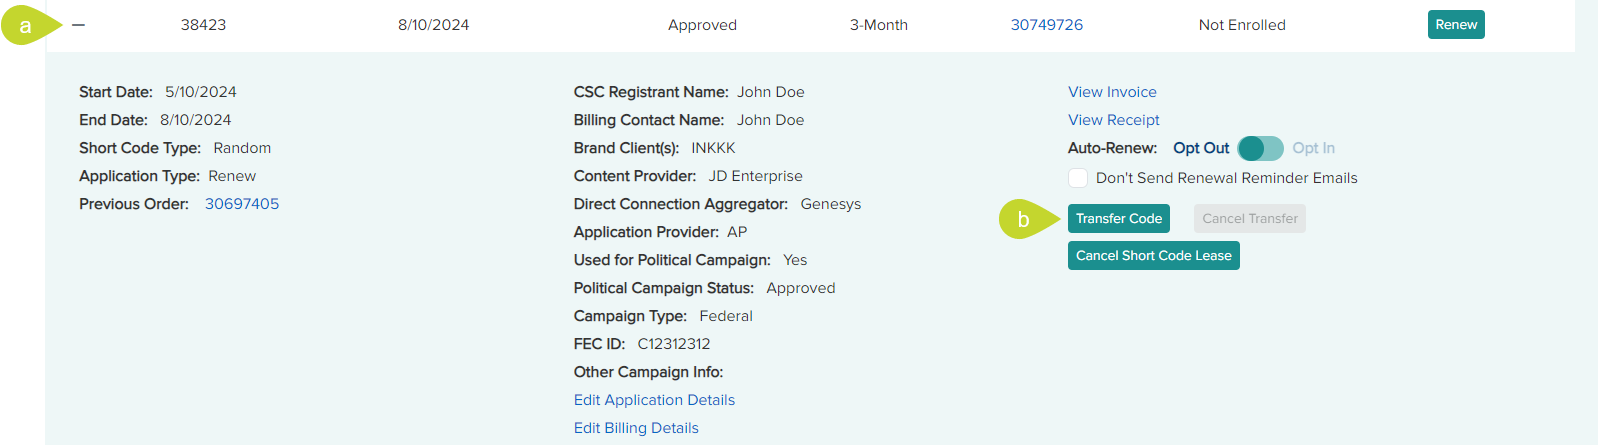Image resolution: width=1598 pixels, height=445 pixels.
Task: Open previous order 30697405
Action: coord(242,204)
